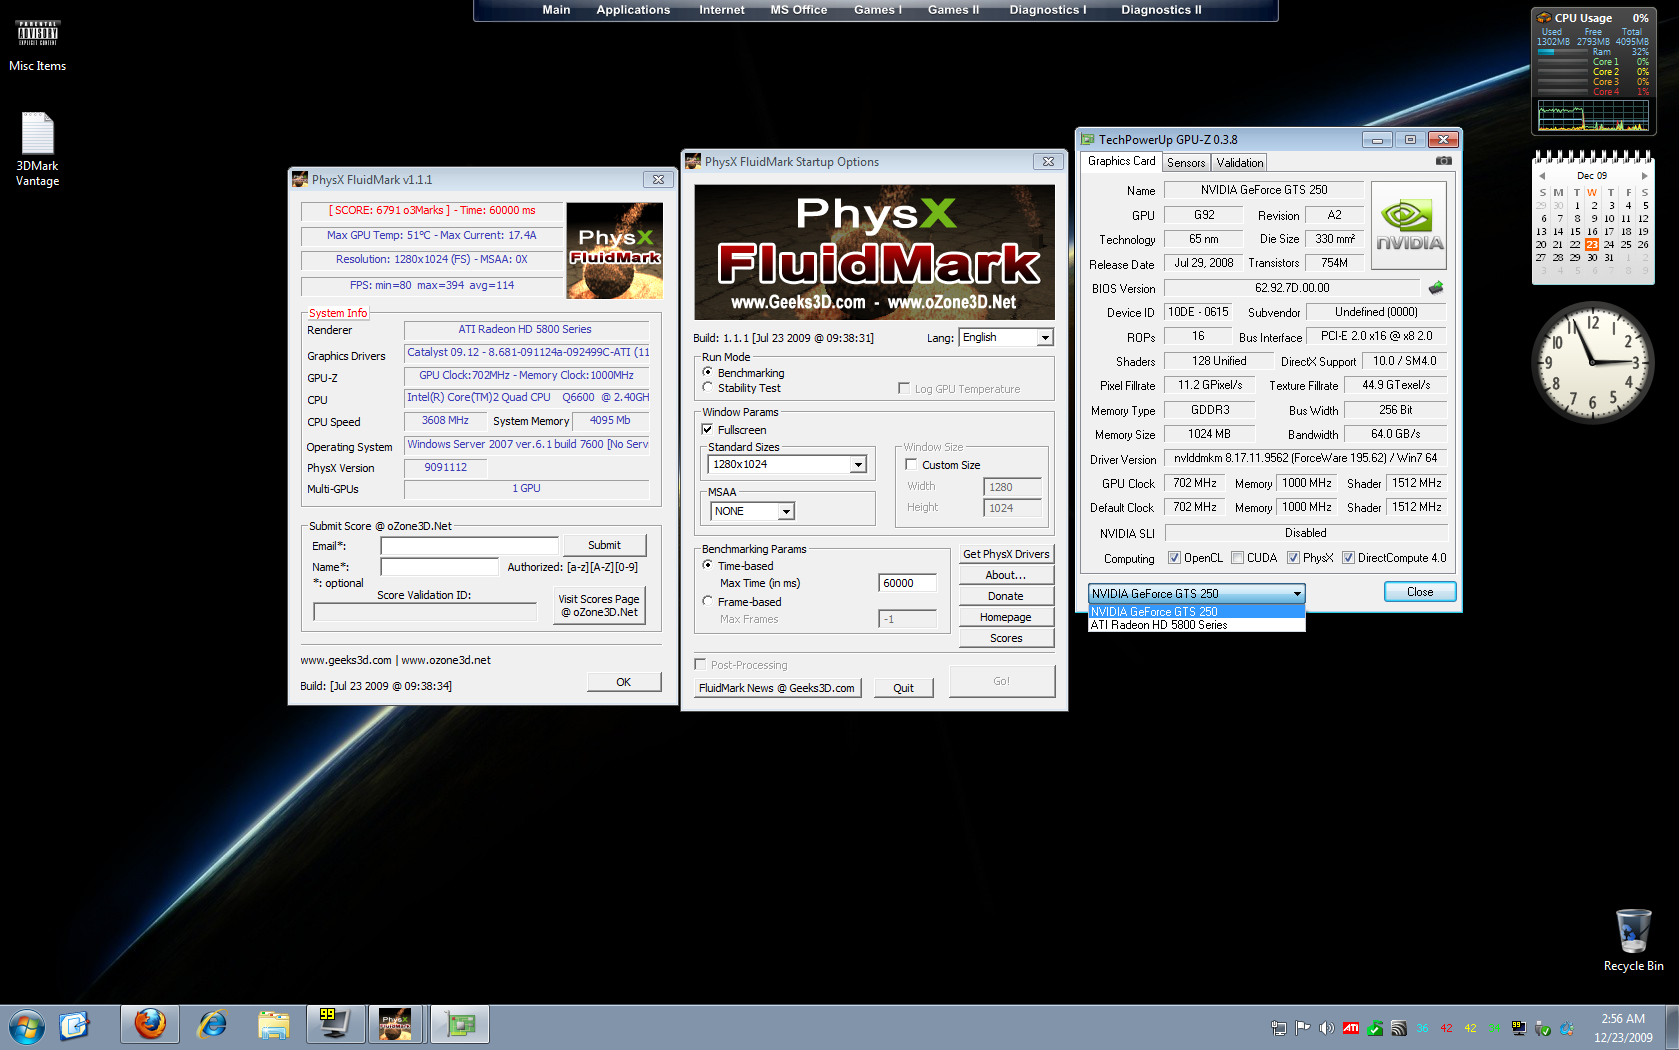
Task: Click the Action Center flag tray icon
Action: coord(1302,1027)
